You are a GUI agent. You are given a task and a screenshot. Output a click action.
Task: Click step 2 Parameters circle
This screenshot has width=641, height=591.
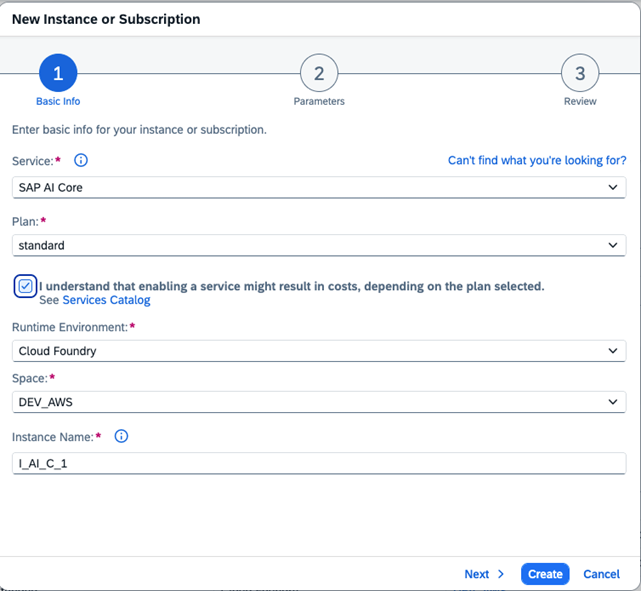tap(319, 73)
